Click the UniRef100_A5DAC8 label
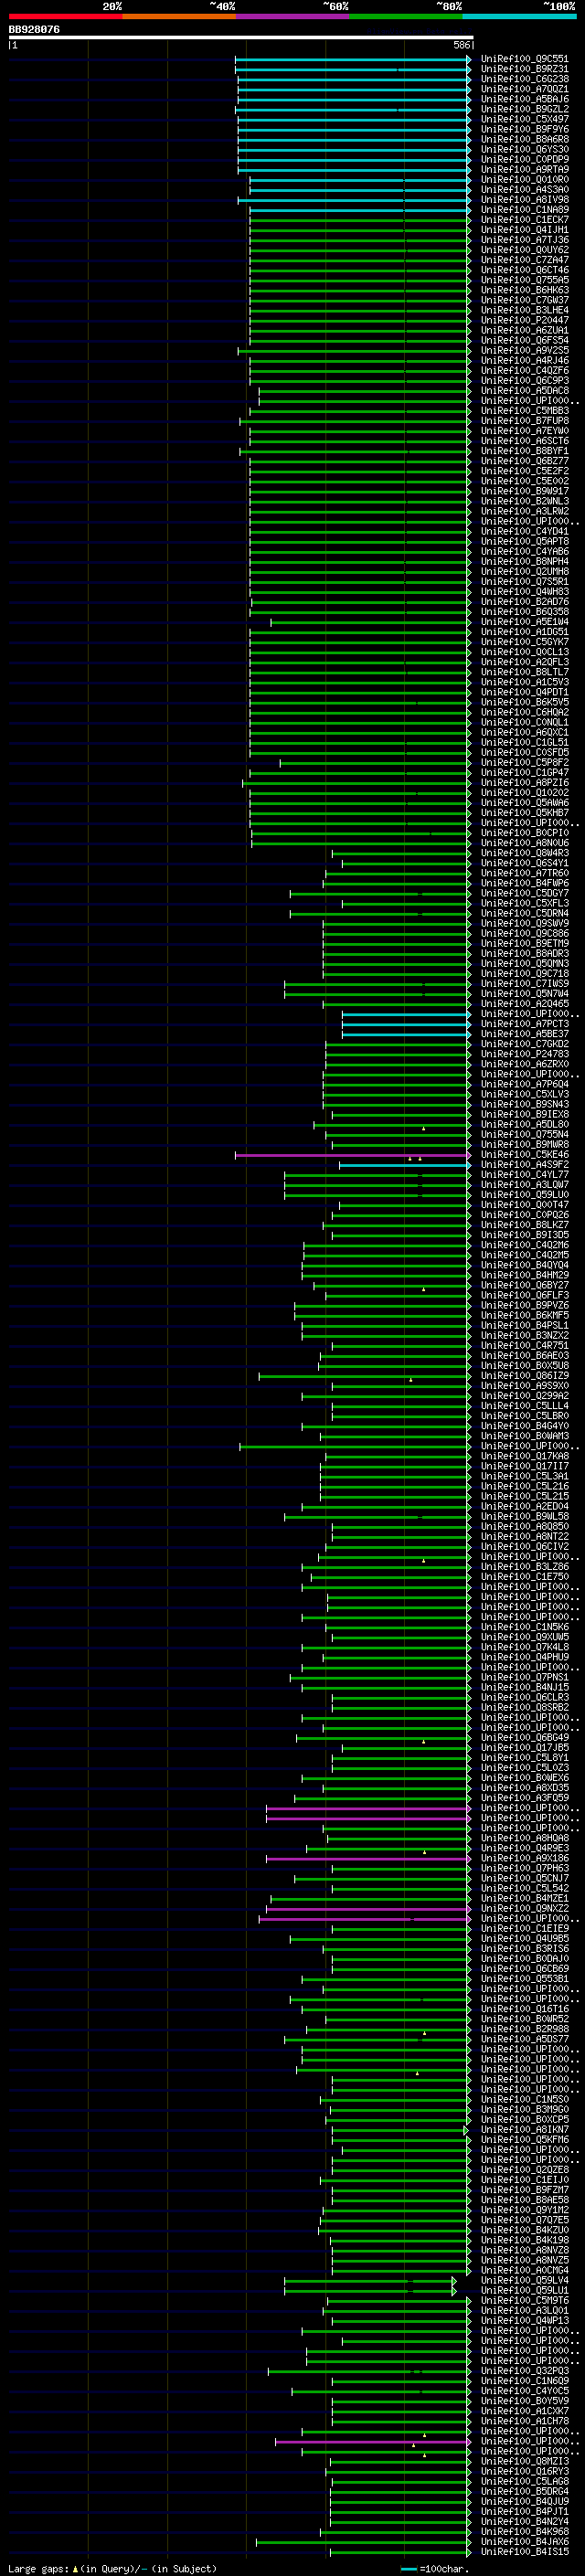The width and height of the screenshot is (585, 2576). click(x=524, y=391)
